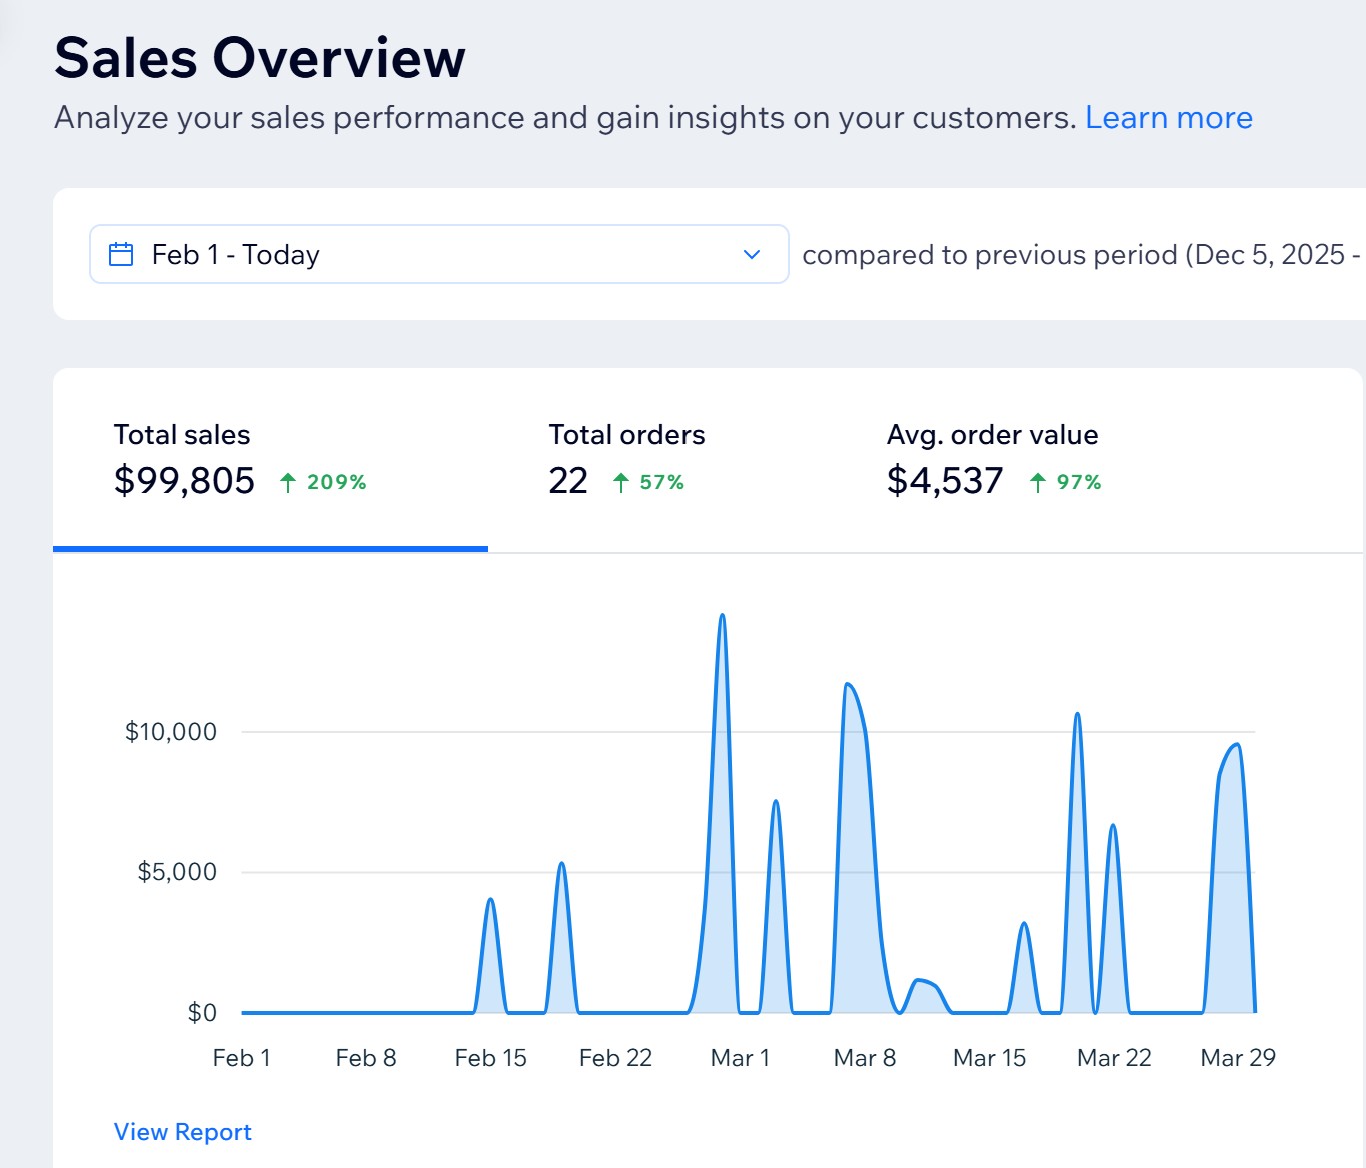Click the $10,000 axis label
The width and height of the screenshot is (1366, 1168).
tap(170, 732)
